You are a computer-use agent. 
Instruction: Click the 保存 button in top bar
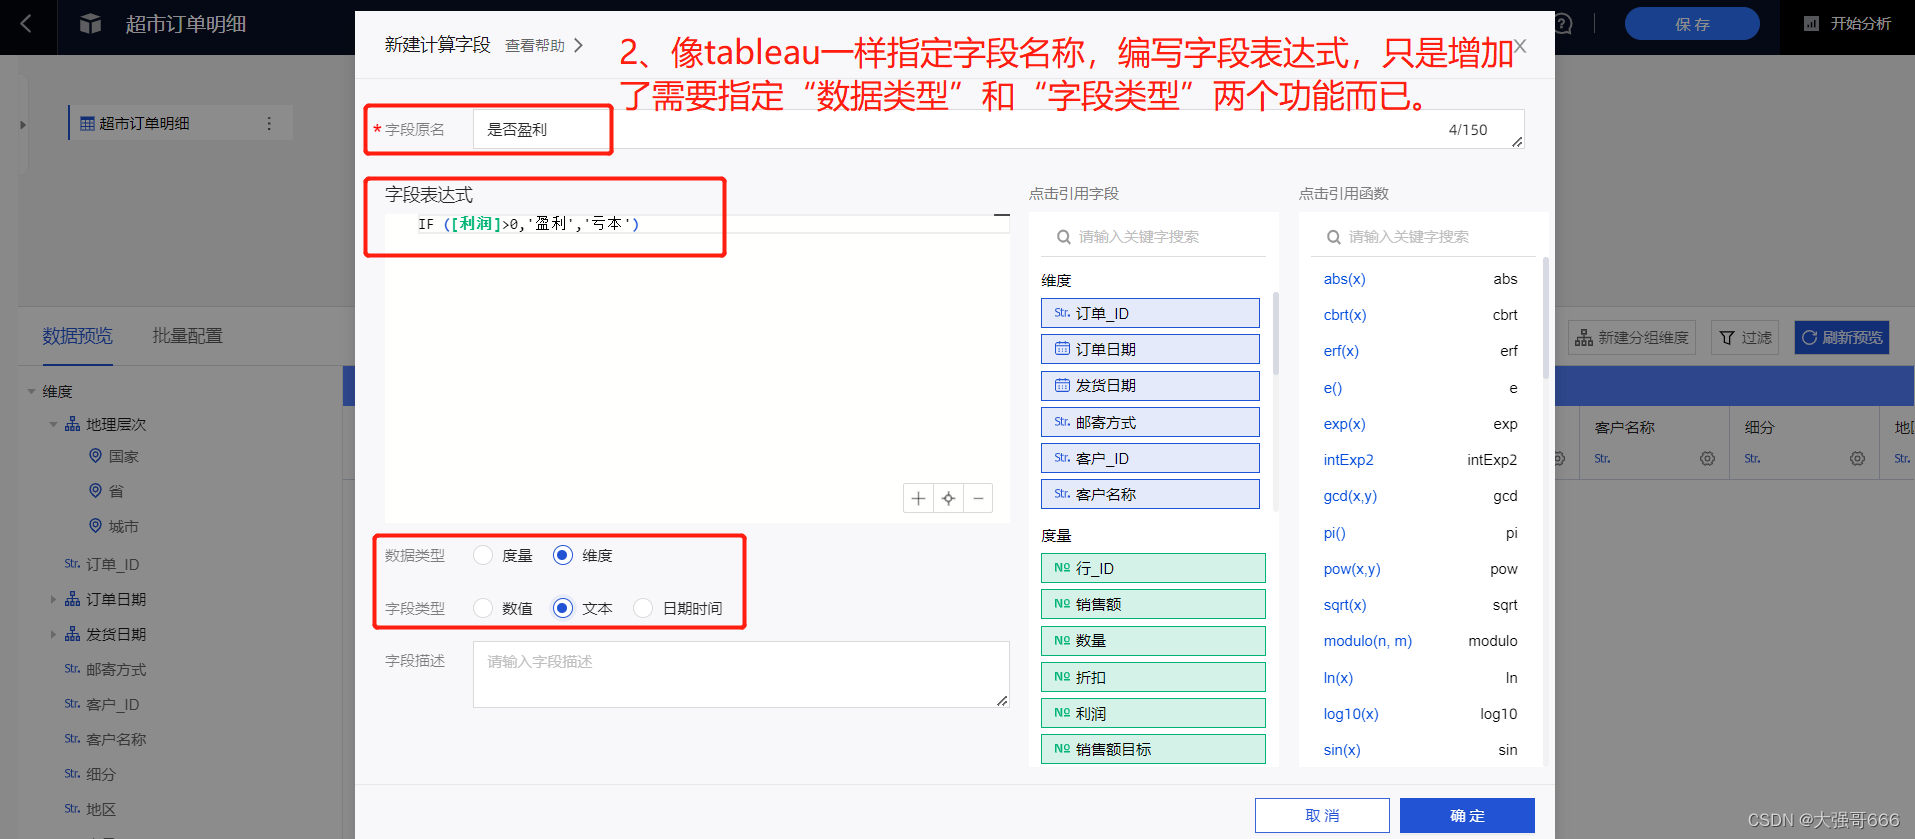1692,23
